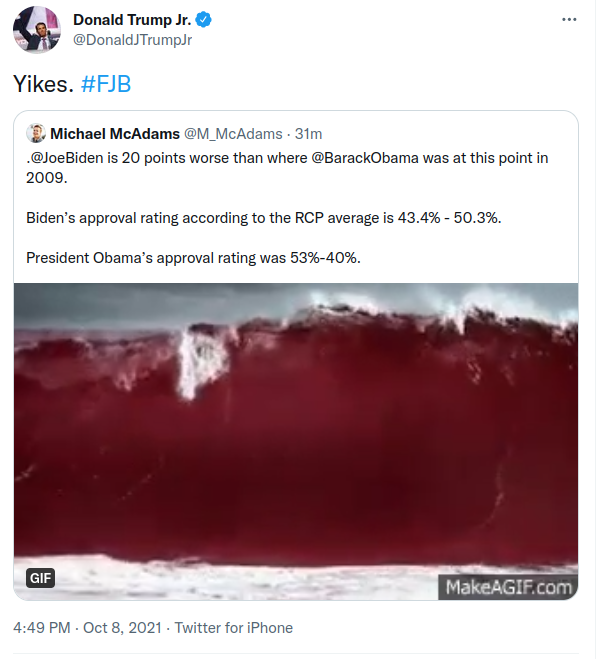Click the 4:49 PM timestamp
The width and height of the screenshot is (597, 659).
pyautogui.click(x=42, y=627)
